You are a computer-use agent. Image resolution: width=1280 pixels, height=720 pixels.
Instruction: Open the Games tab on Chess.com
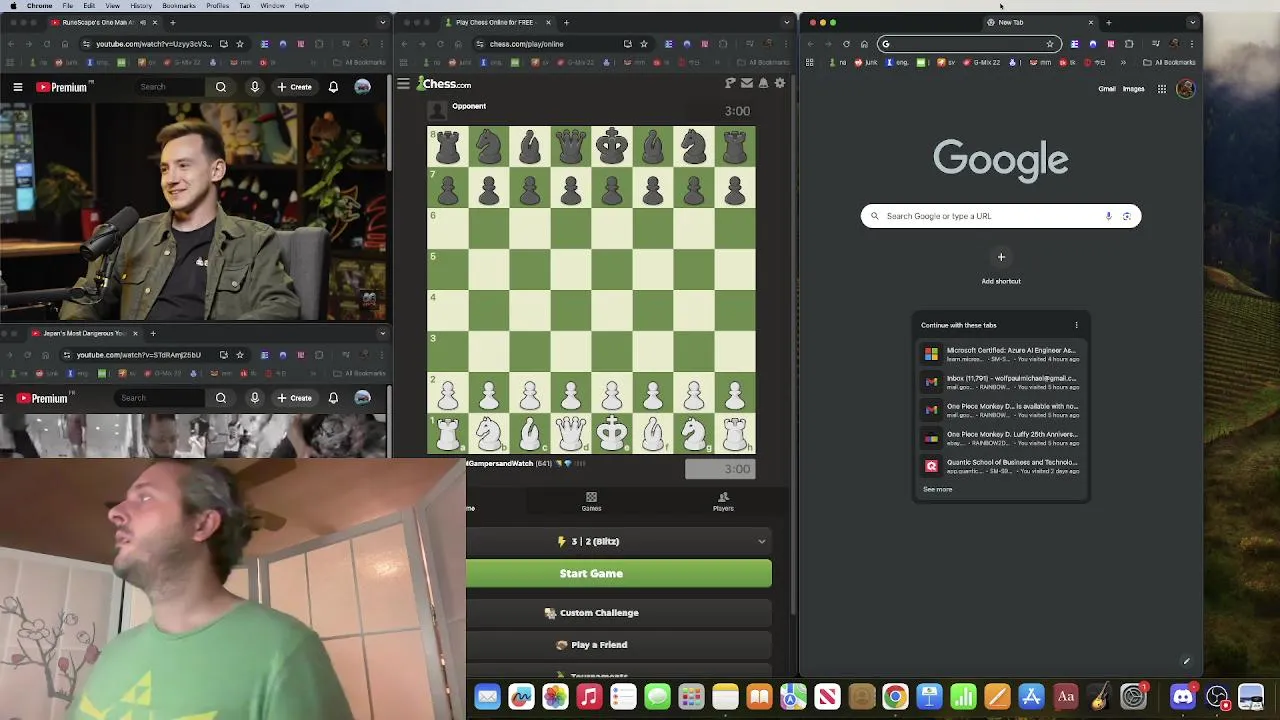pyautogui.click(x=591, y=501)
